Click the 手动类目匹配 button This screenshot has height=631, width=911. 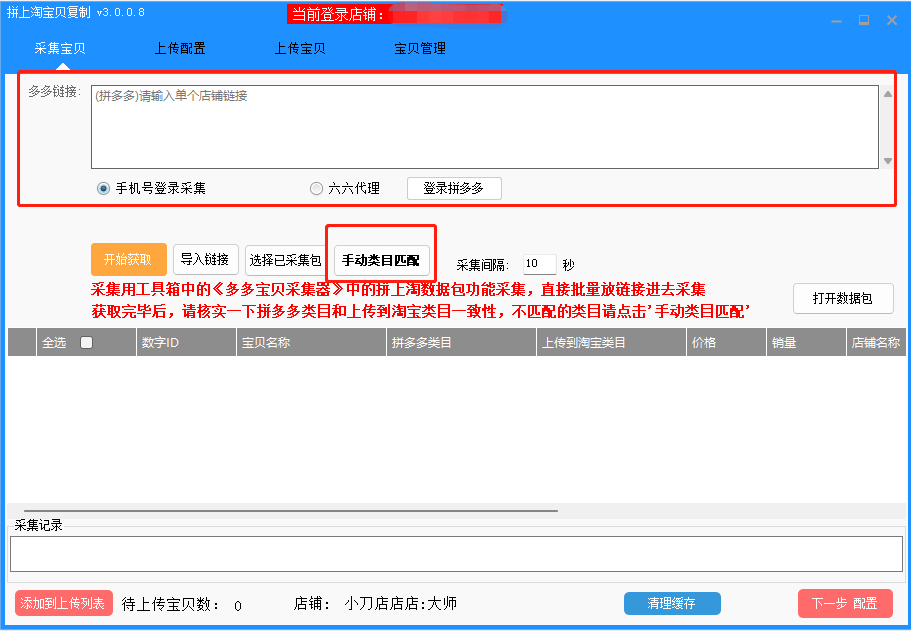click(x=381, y=260)
